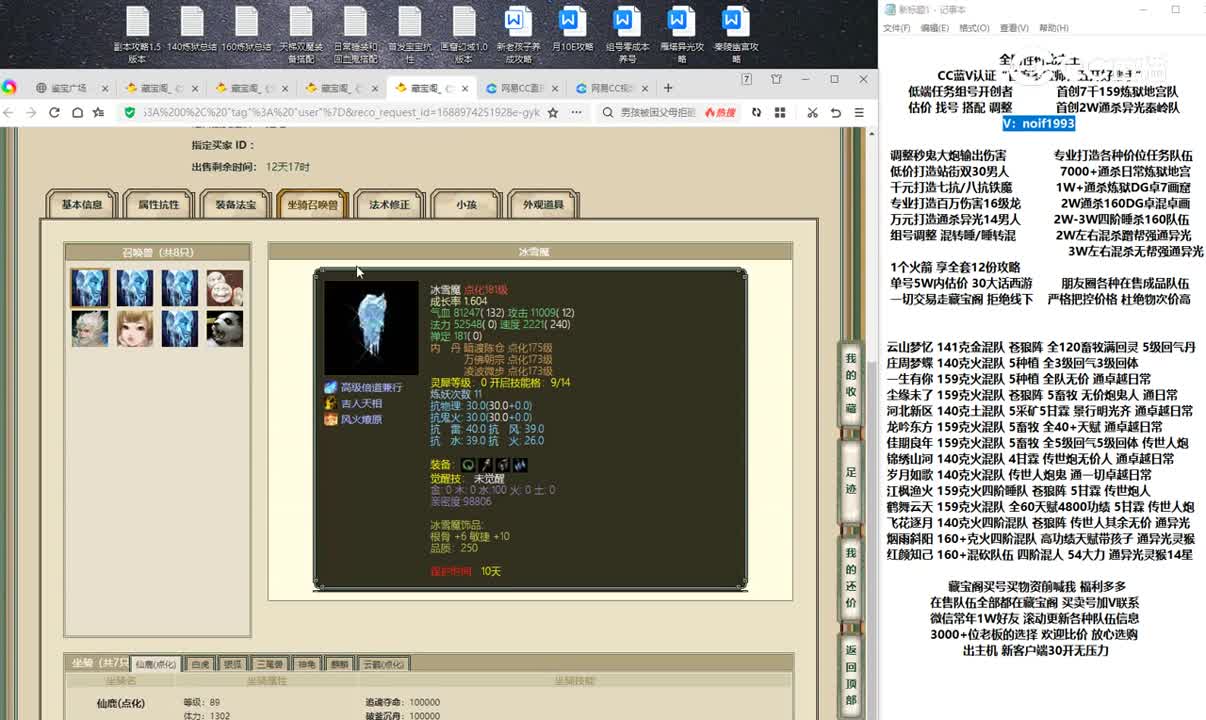Open Notepad 格式(O) menu
Screen dimensions: 1206x720
click(x=974, y=28)
